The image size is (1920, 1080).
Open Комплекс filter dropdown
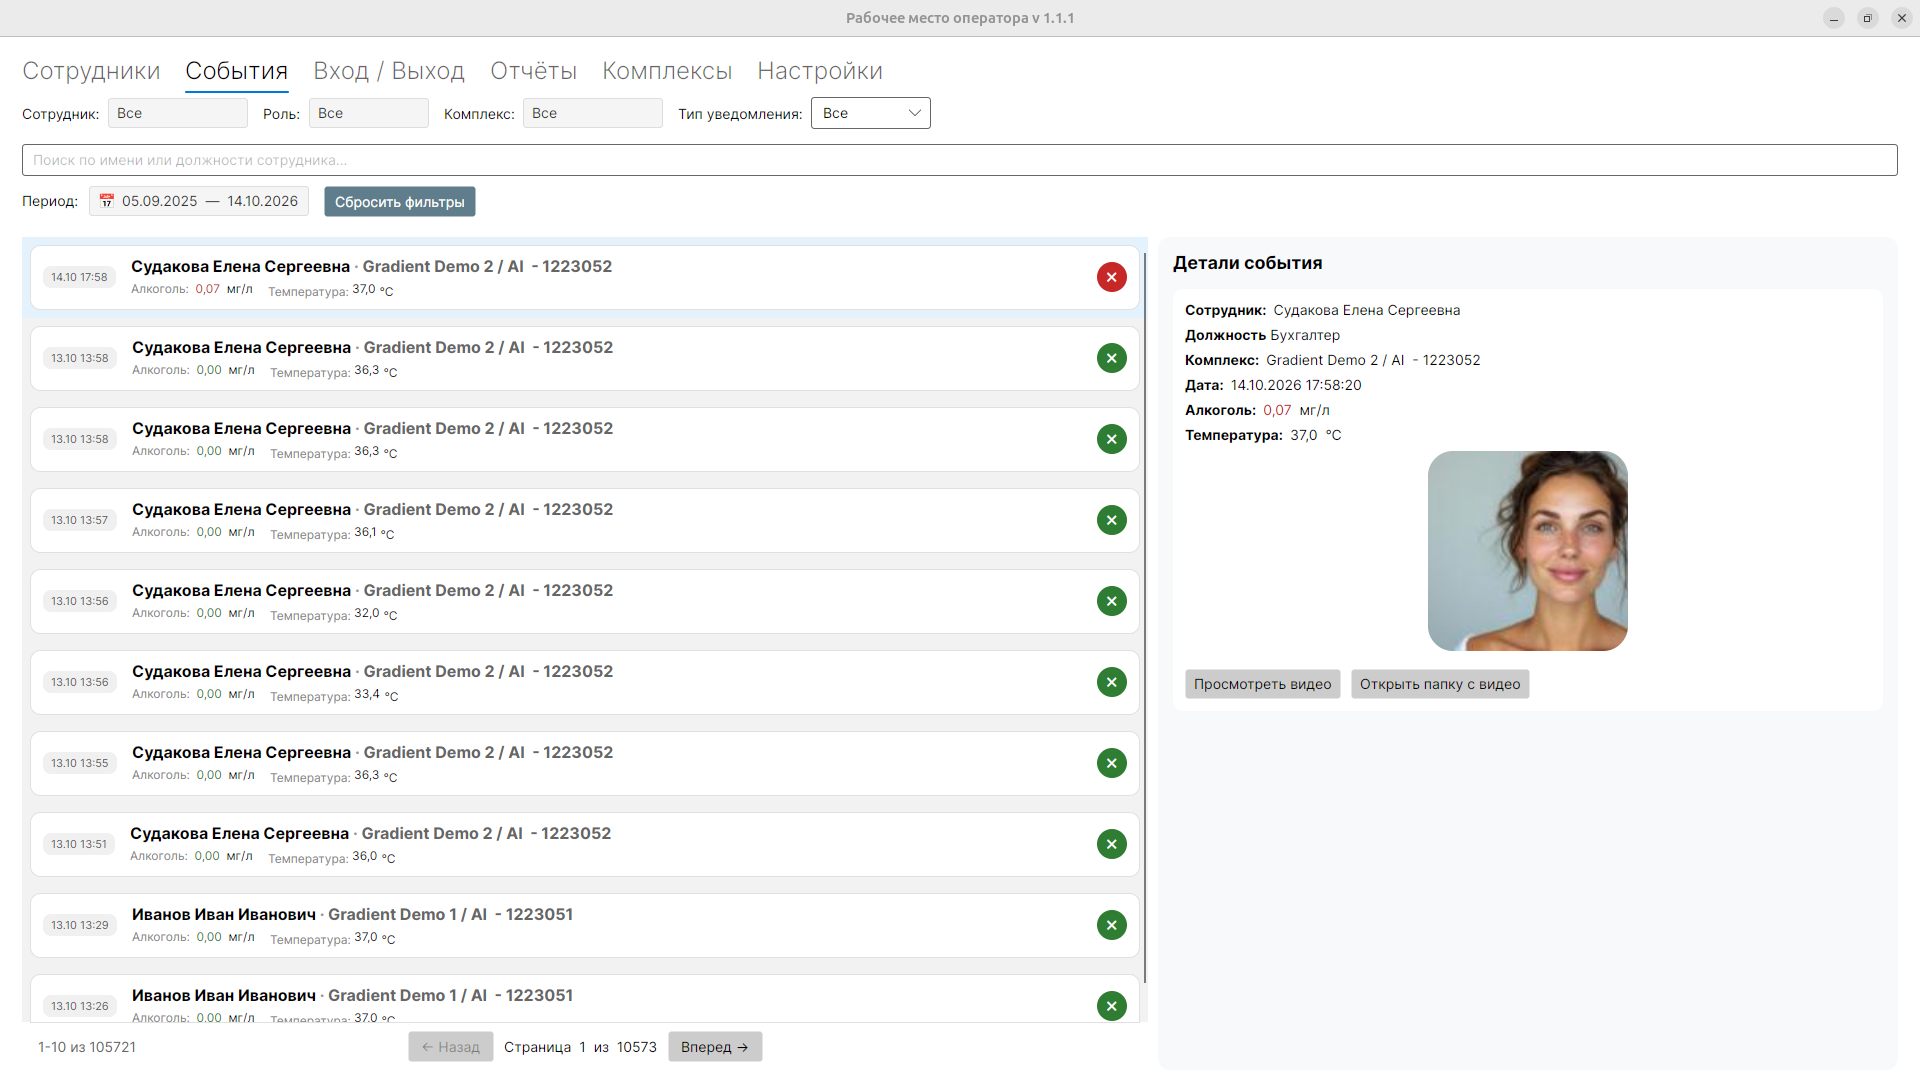pos(593,113)
